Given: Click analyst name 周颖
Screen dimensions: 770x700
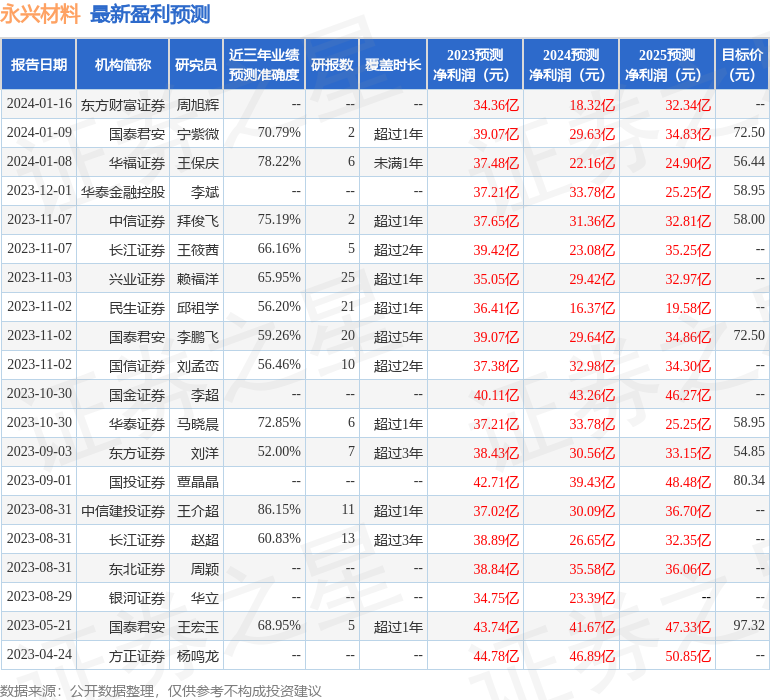Looking at the screenshot, I should pos(205,568).
